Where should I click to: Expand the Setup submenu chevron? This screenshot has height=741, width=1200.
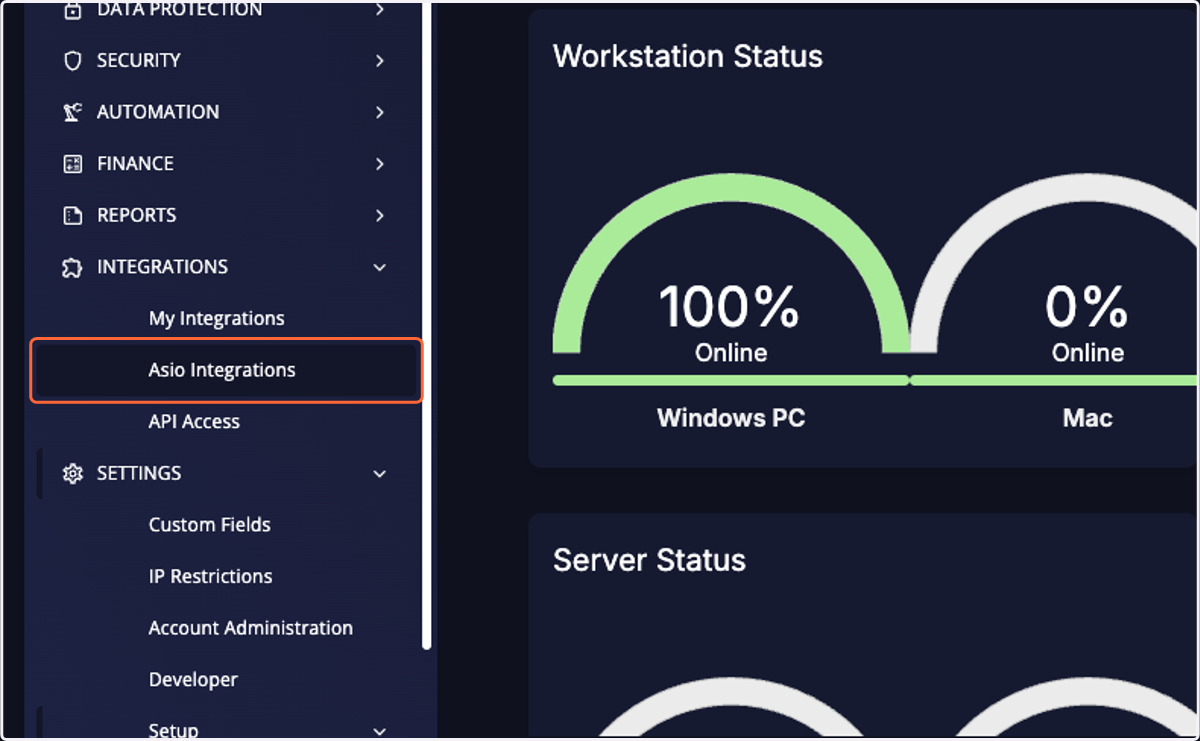[x=380, y=731]
